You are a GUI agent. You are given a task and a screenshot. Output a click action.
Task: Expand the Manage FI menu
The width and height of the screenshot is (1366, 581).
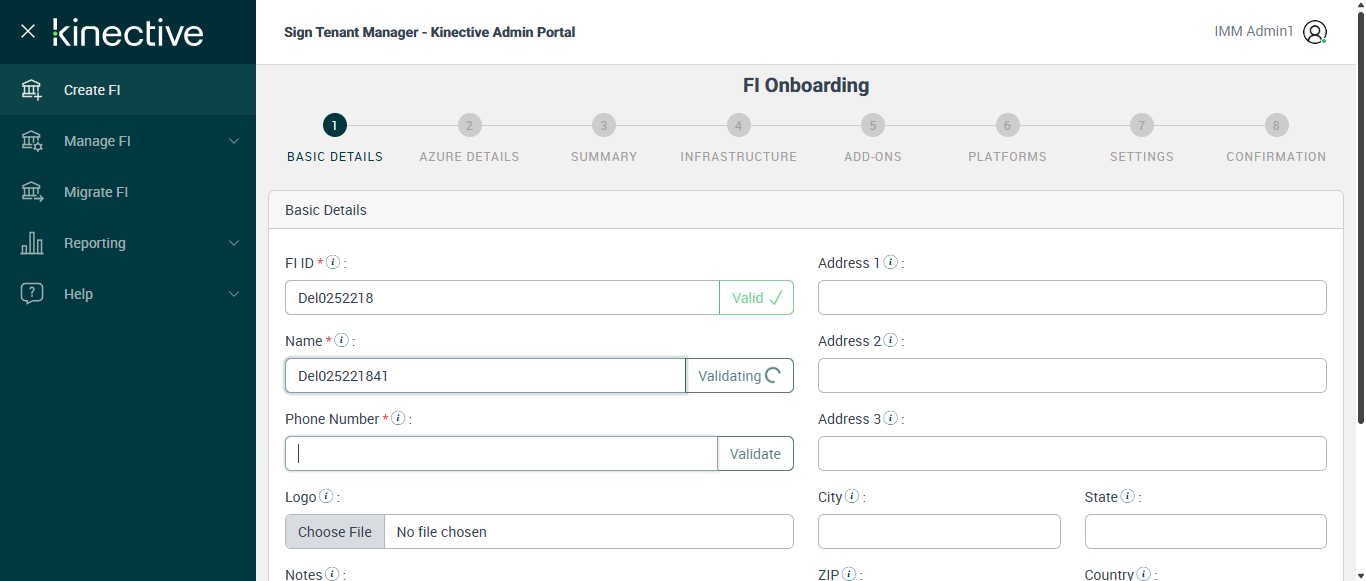(234, 141)
